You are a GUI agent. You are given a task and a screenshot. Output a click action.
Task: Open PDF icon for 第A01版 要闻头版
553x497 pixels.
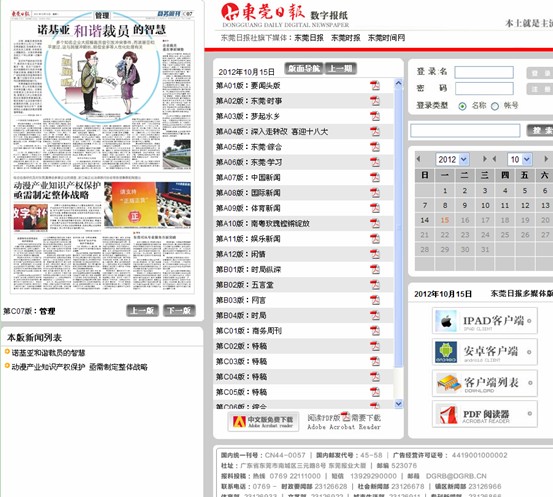click(x=375, y=86)
